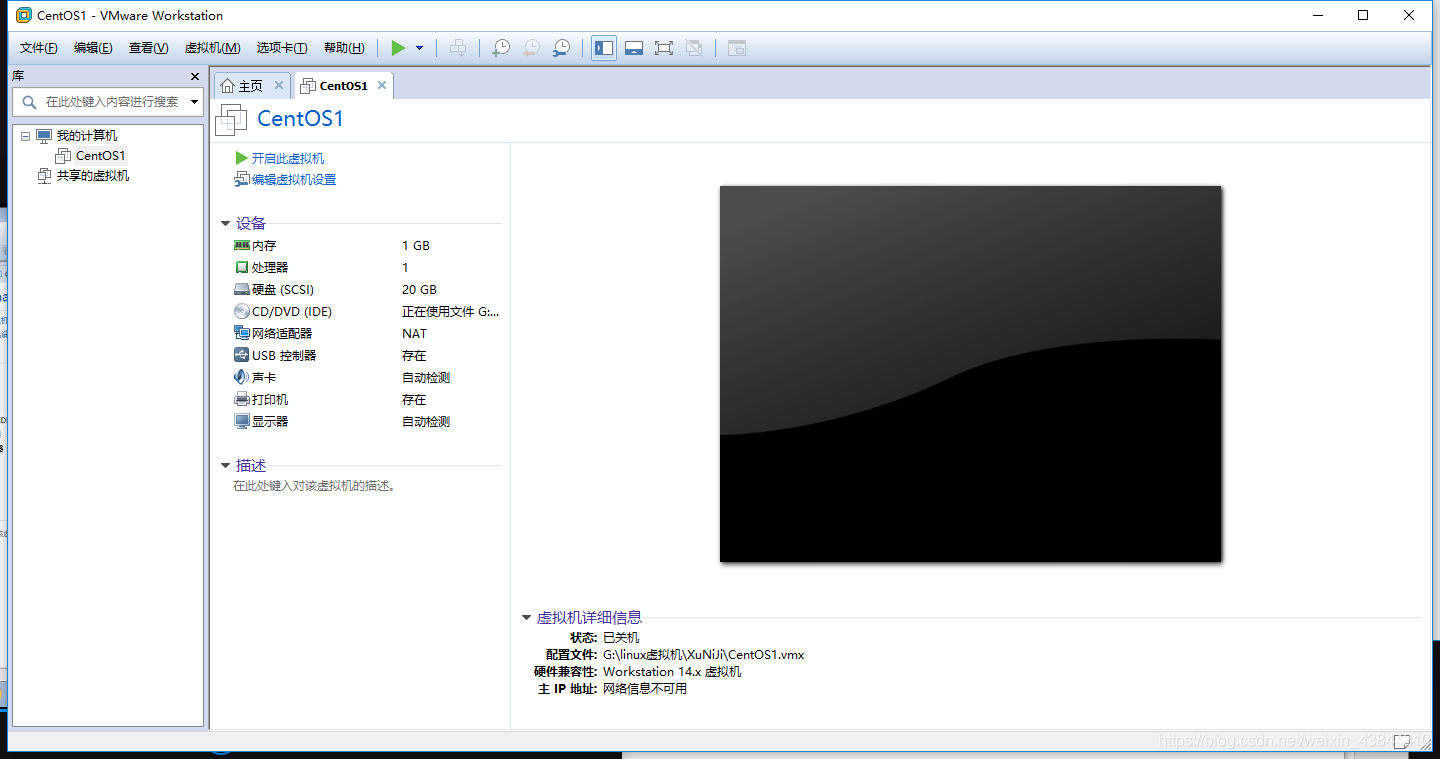Open the 文件(F) menu
This screenshot has width=1440, height=759.
pos(39,48)
